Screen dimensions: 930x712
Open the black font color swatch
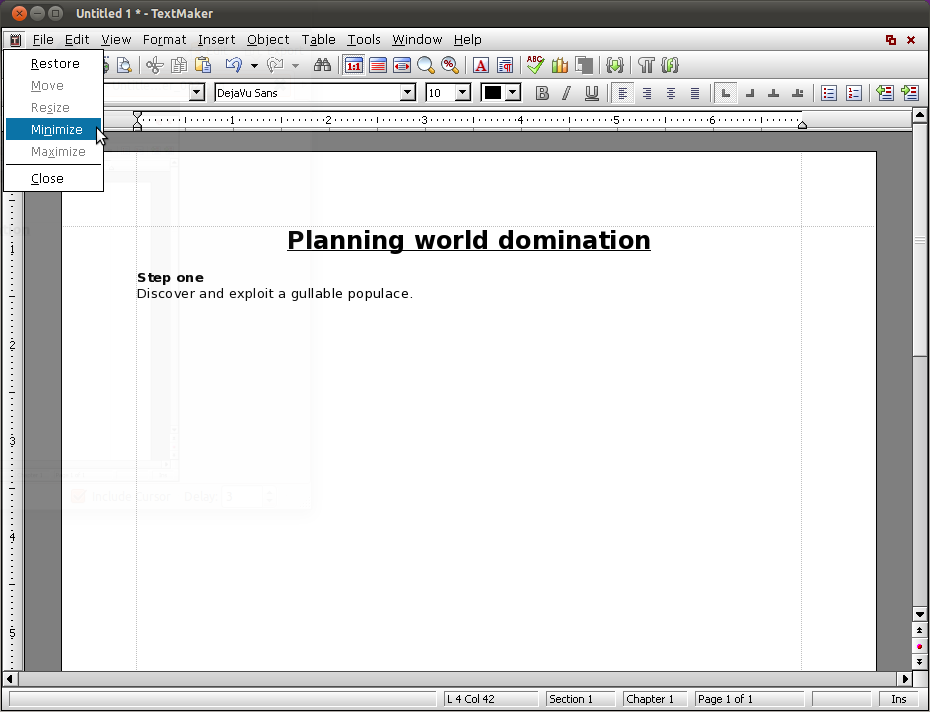tap(493, 93)
